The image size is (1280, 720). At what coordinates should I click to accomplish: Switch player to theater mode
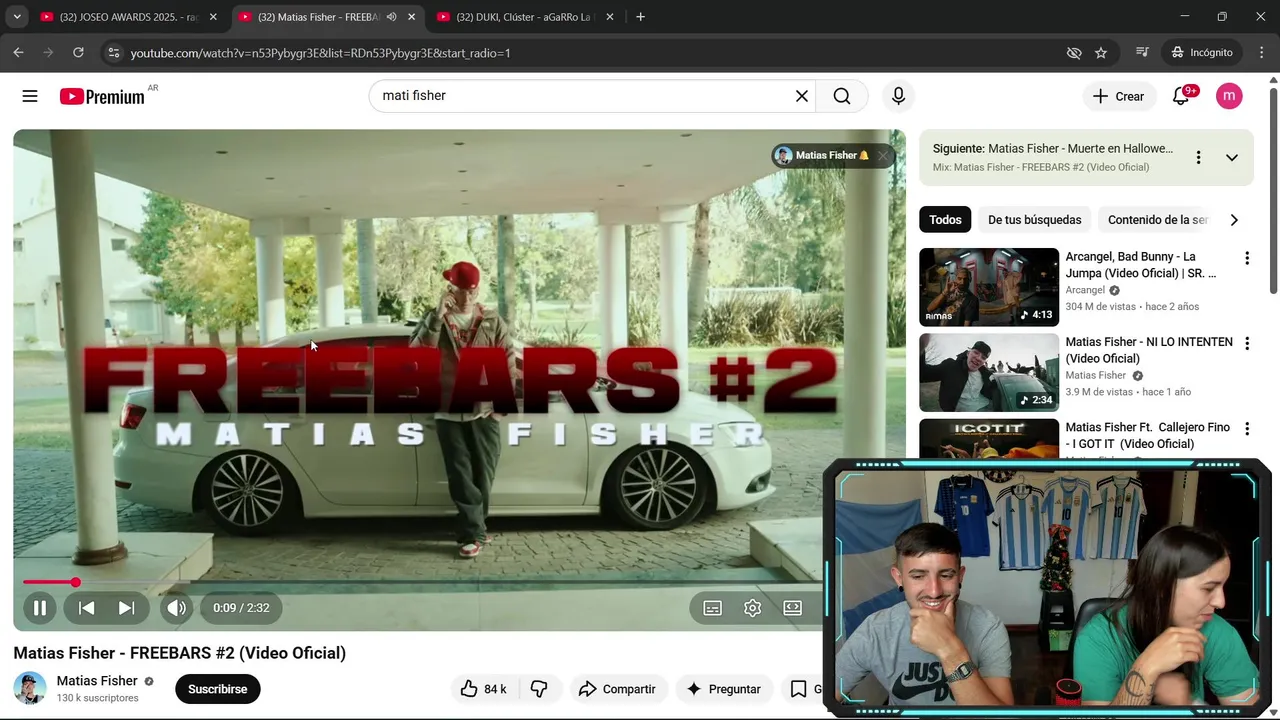[793, 607]
